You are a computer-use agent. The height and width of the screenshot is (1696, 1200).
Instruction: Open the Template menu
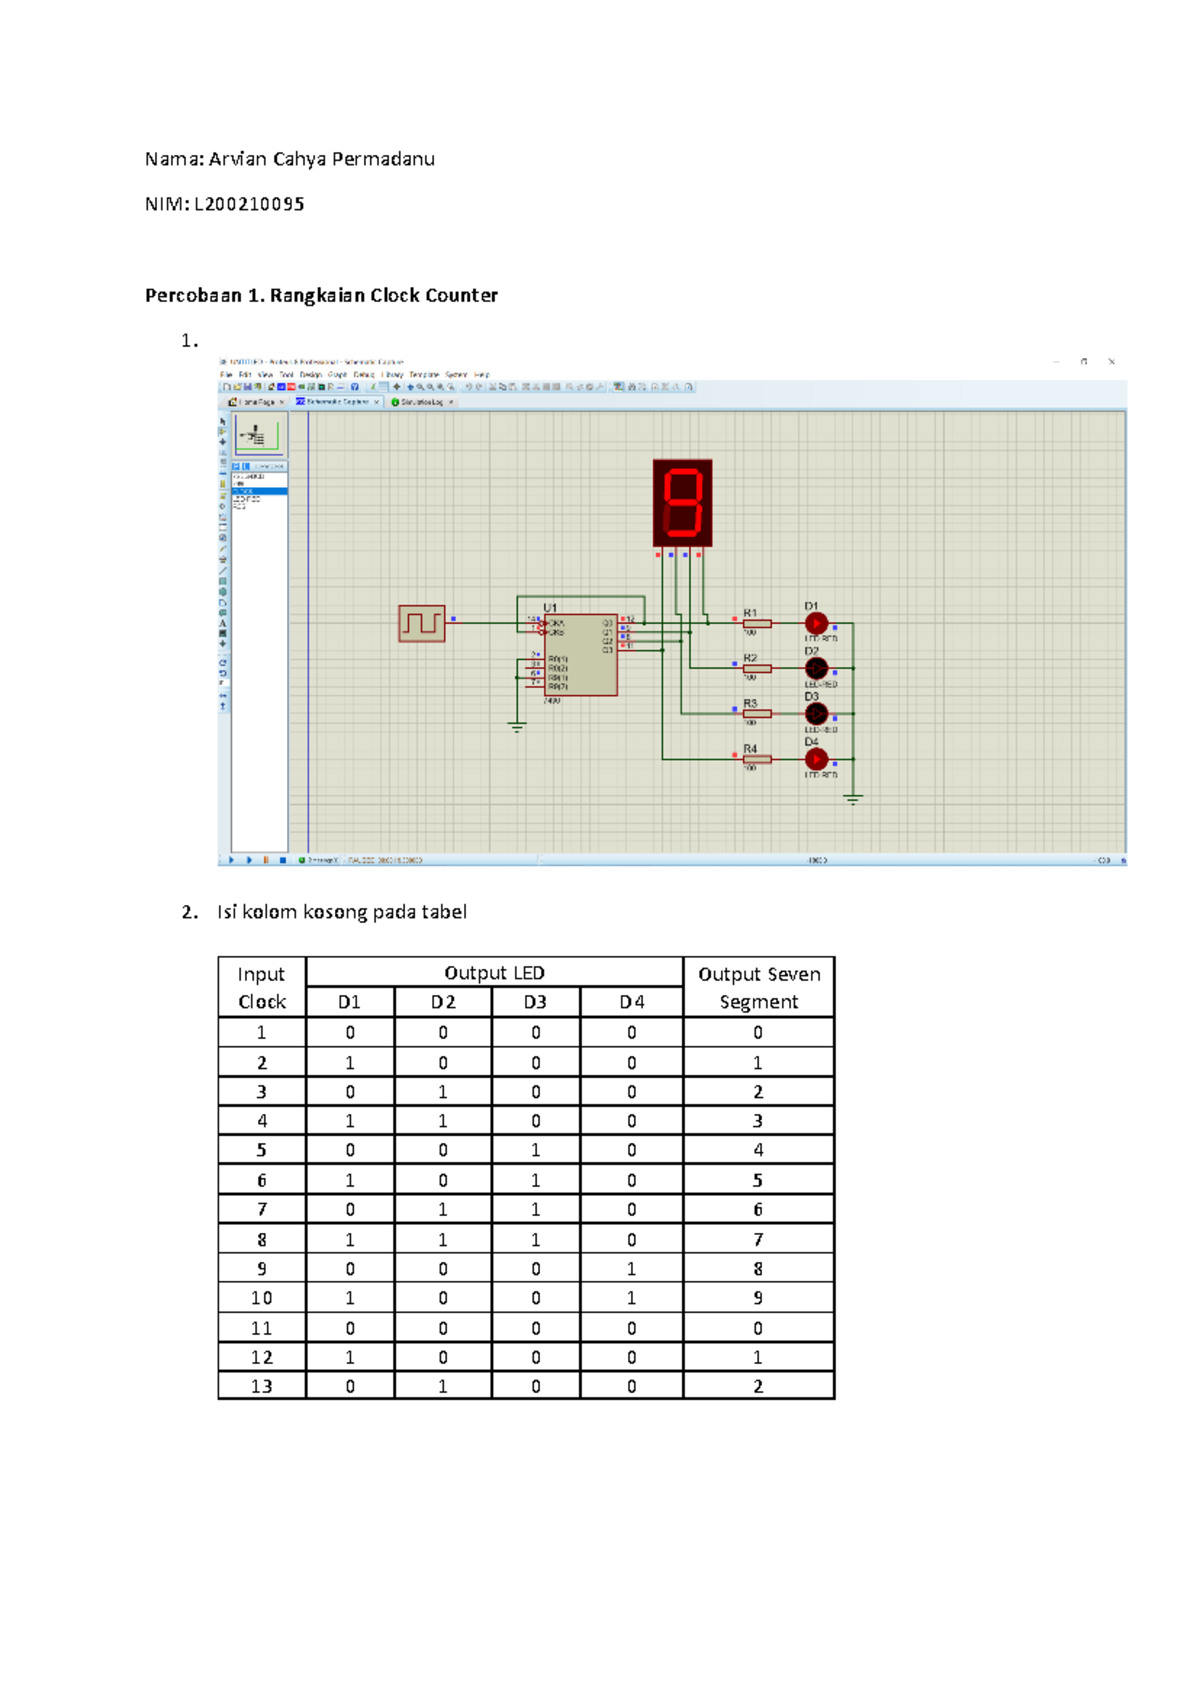click(424, 375)
